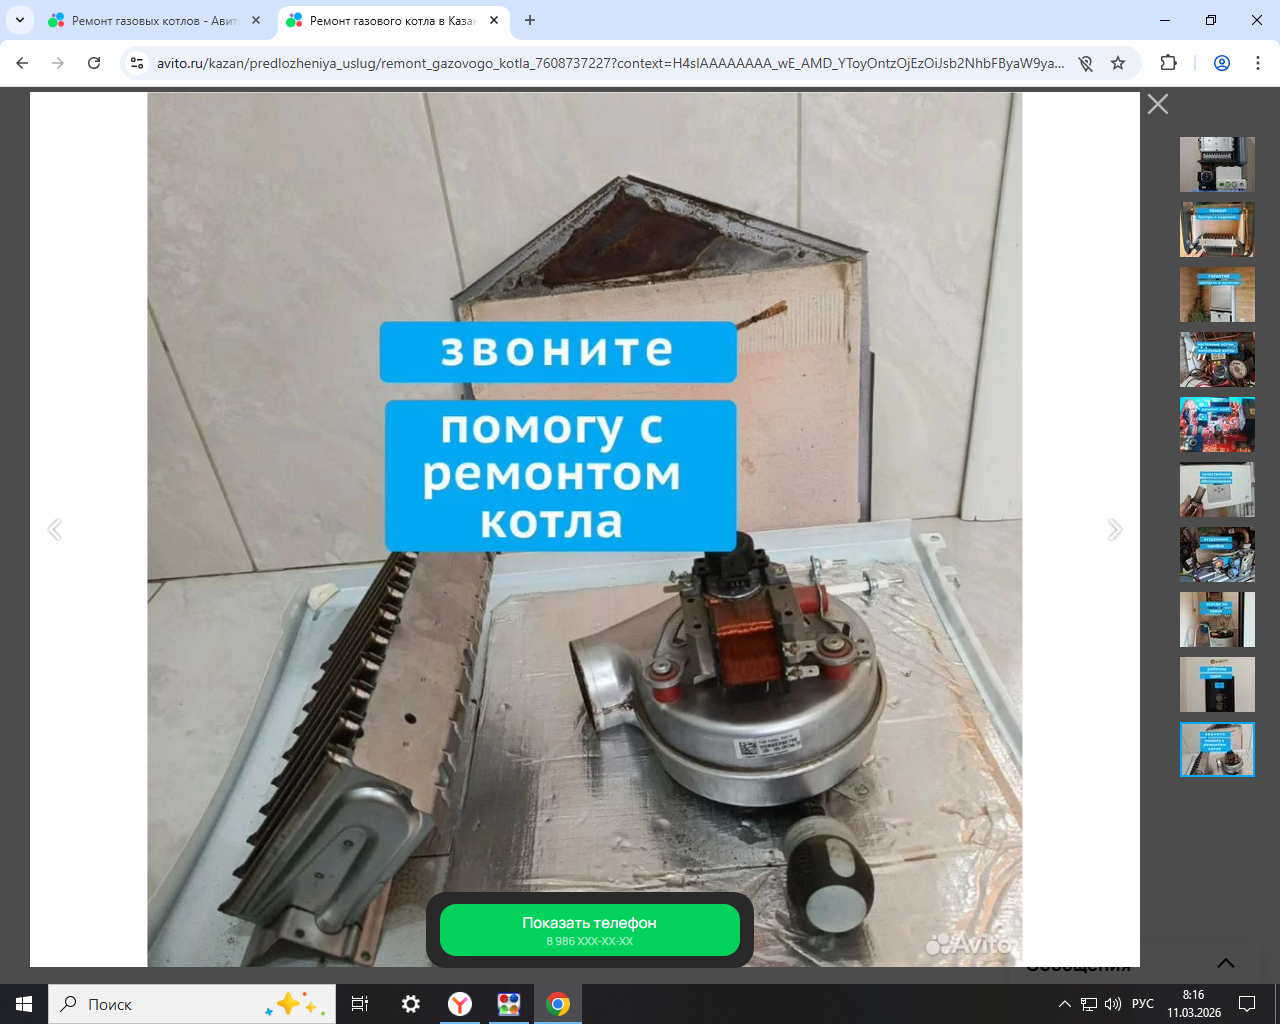Expand the messages panel chevron
1280x1024 pixels.
click(x=1225, y=963)
